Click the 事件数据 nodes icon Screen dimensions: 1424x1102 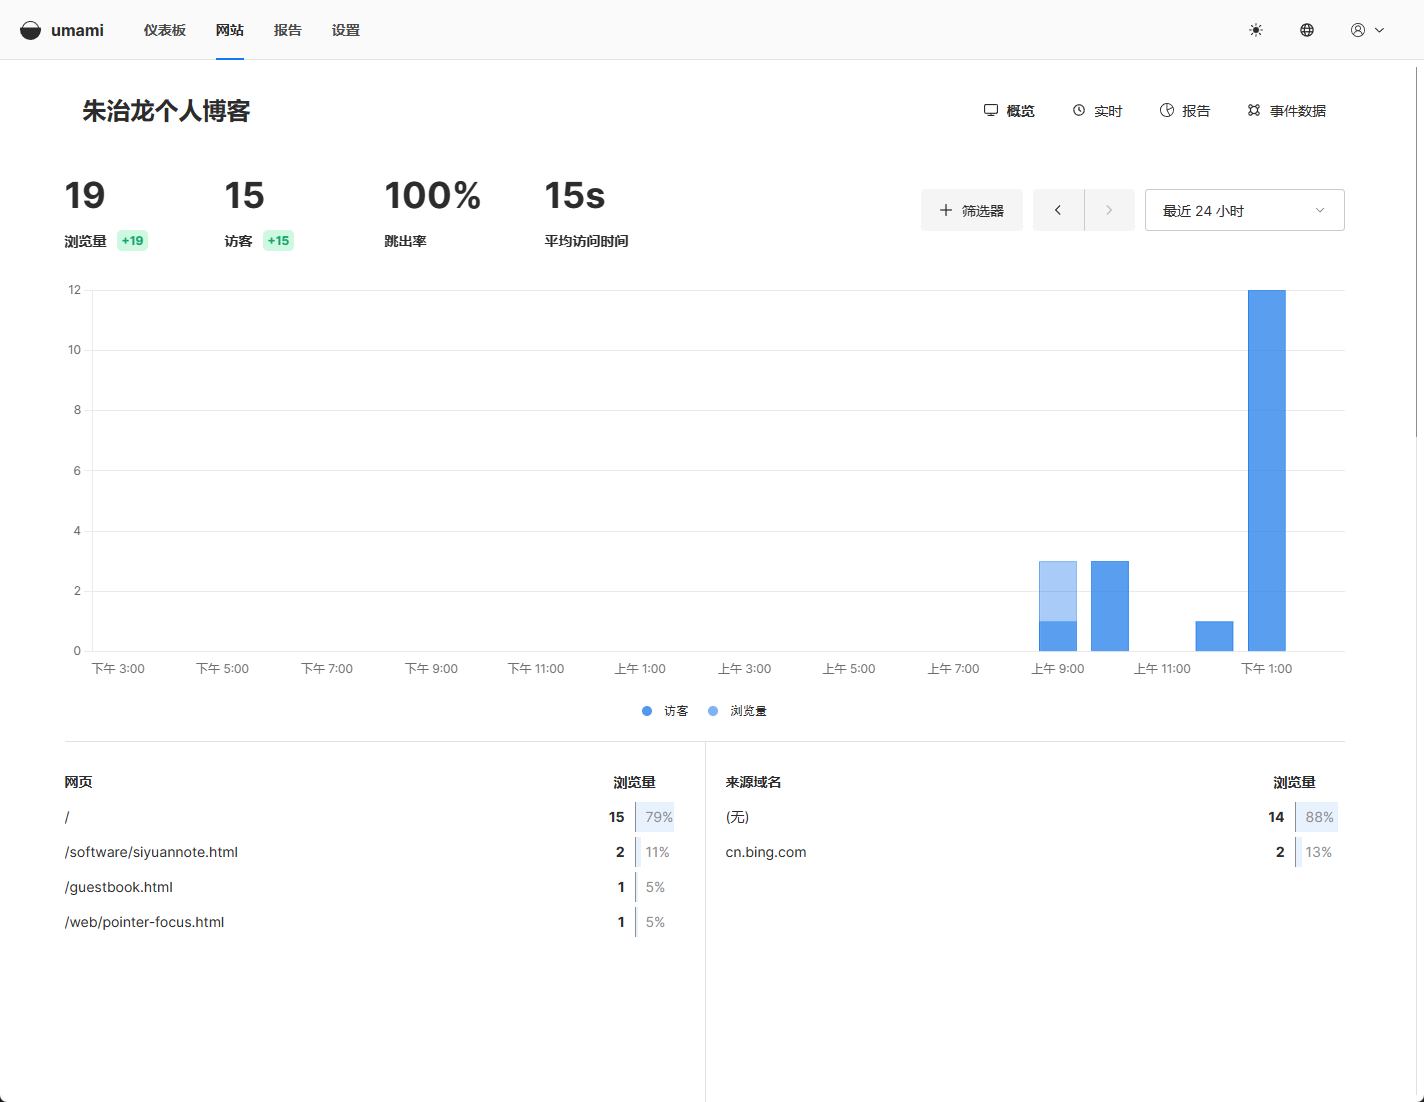click(1254, 110)
